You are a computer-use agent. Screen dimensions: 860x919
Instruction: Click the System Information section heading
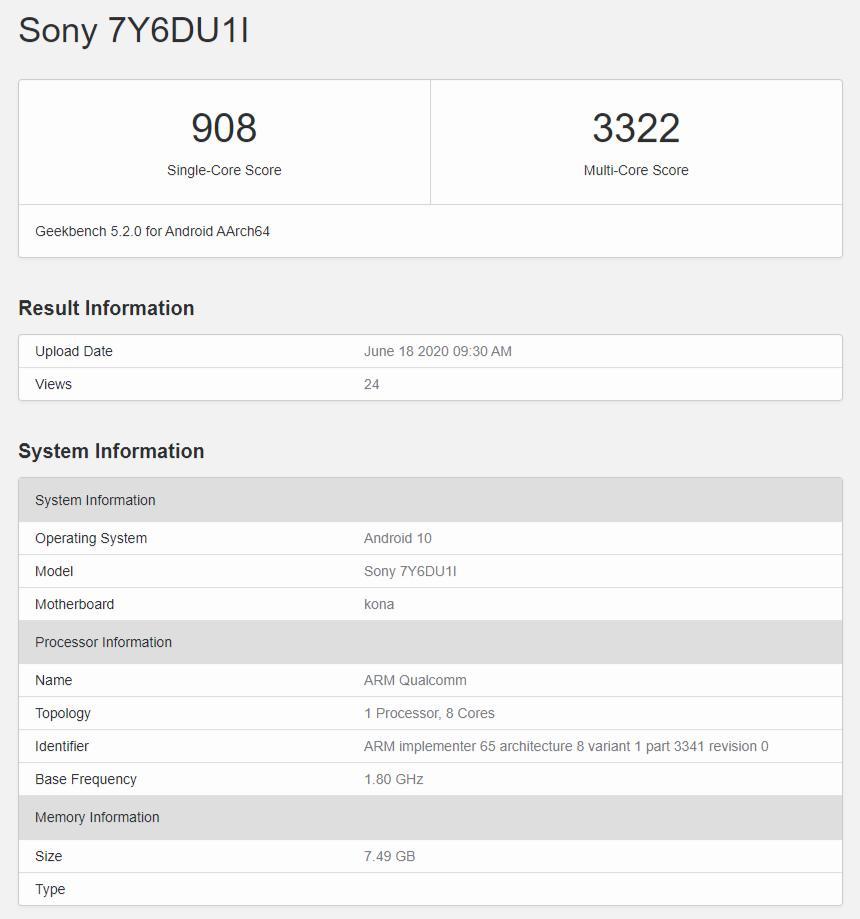(110, 451)
